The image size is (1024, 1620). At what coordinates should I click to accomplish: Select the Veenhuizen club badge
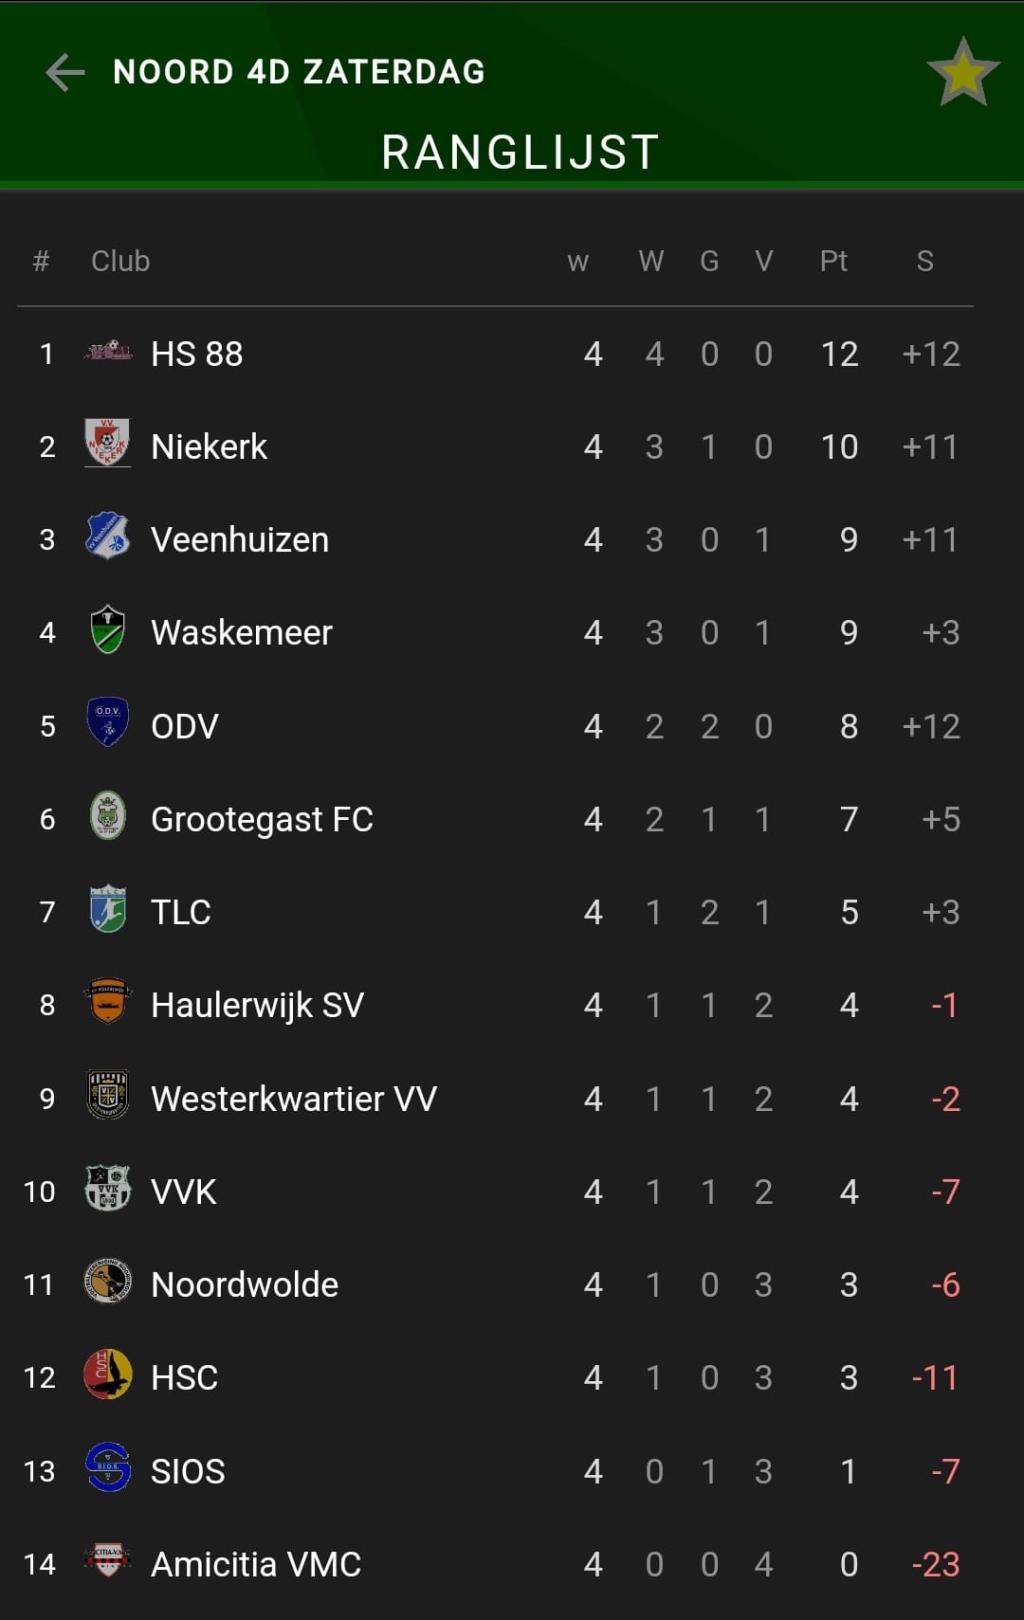click(108, 536)
